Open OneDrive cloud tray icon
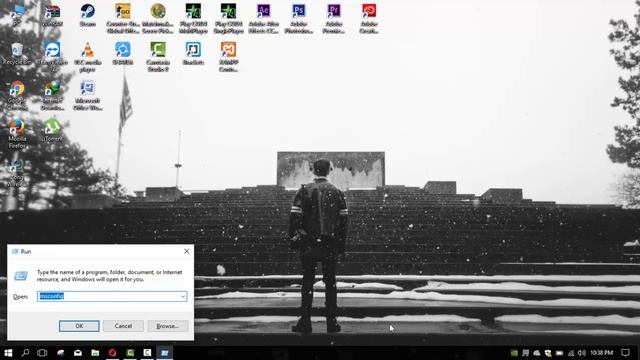 pos(537,353)
